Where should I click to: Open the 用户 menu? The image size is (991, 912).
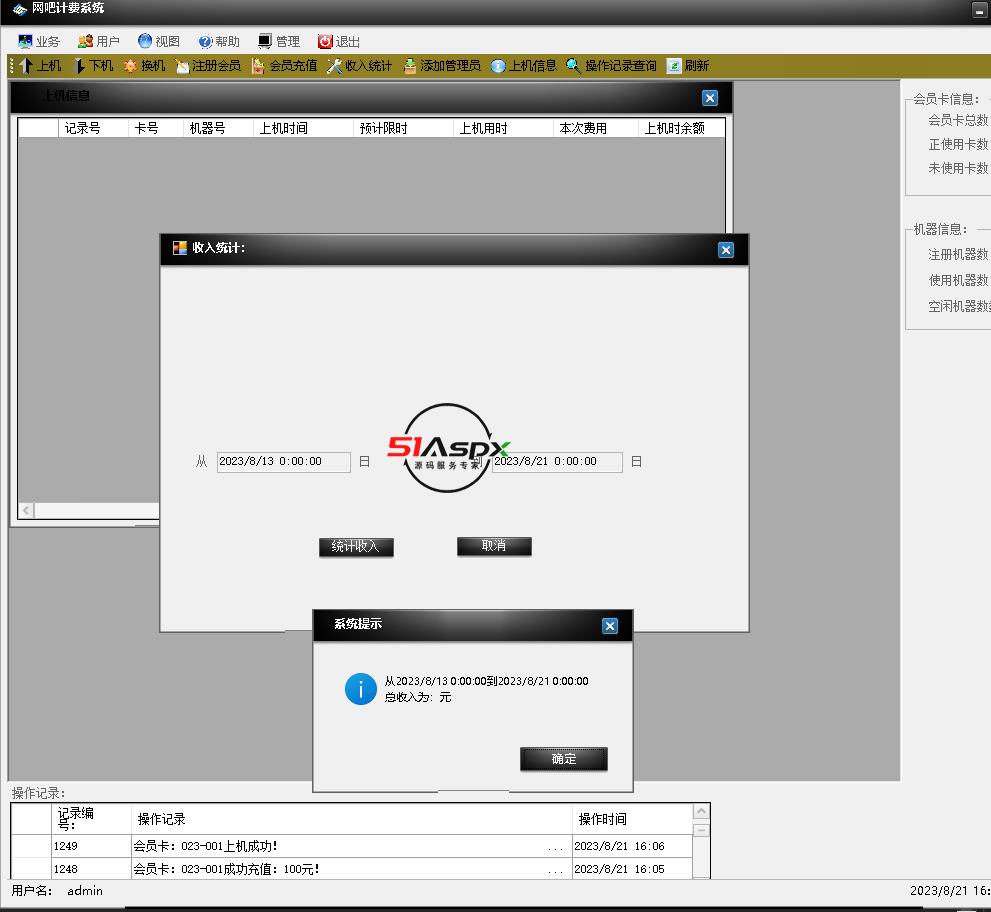99,42
